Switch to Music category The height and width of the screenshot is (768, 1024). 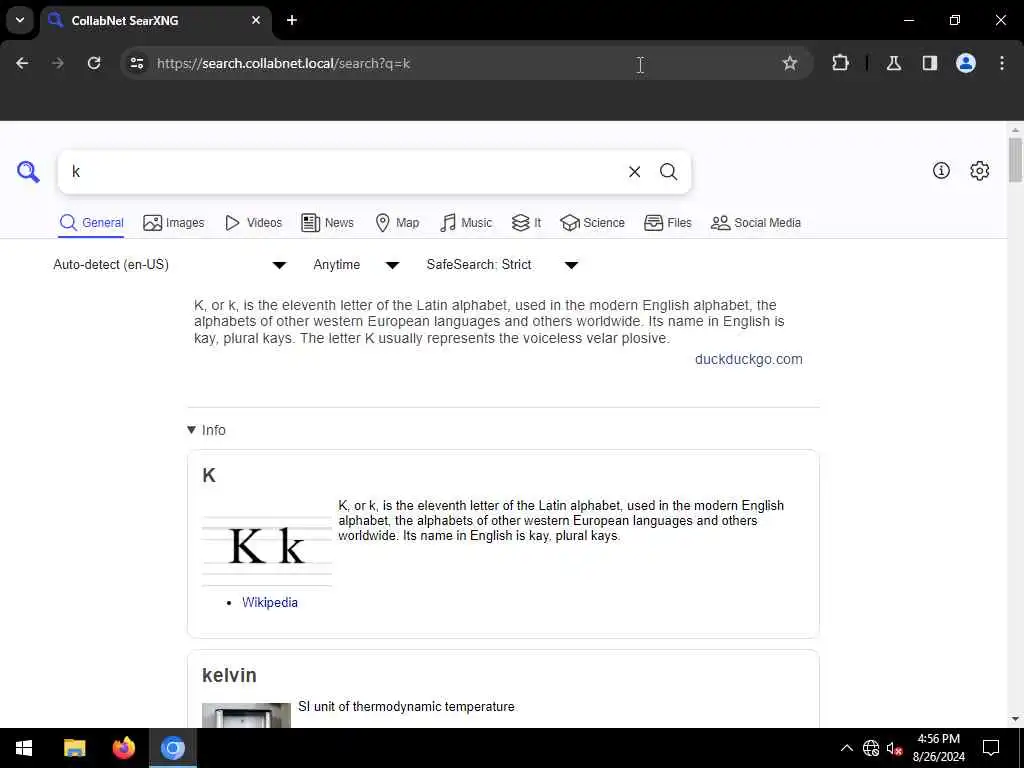466,223
